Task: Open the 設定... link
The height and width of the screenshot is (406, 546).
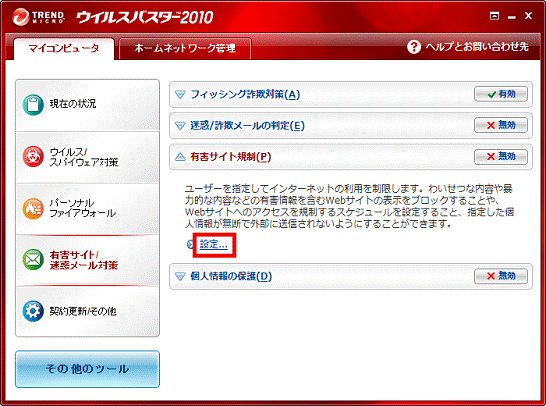Action: point(213,244)
